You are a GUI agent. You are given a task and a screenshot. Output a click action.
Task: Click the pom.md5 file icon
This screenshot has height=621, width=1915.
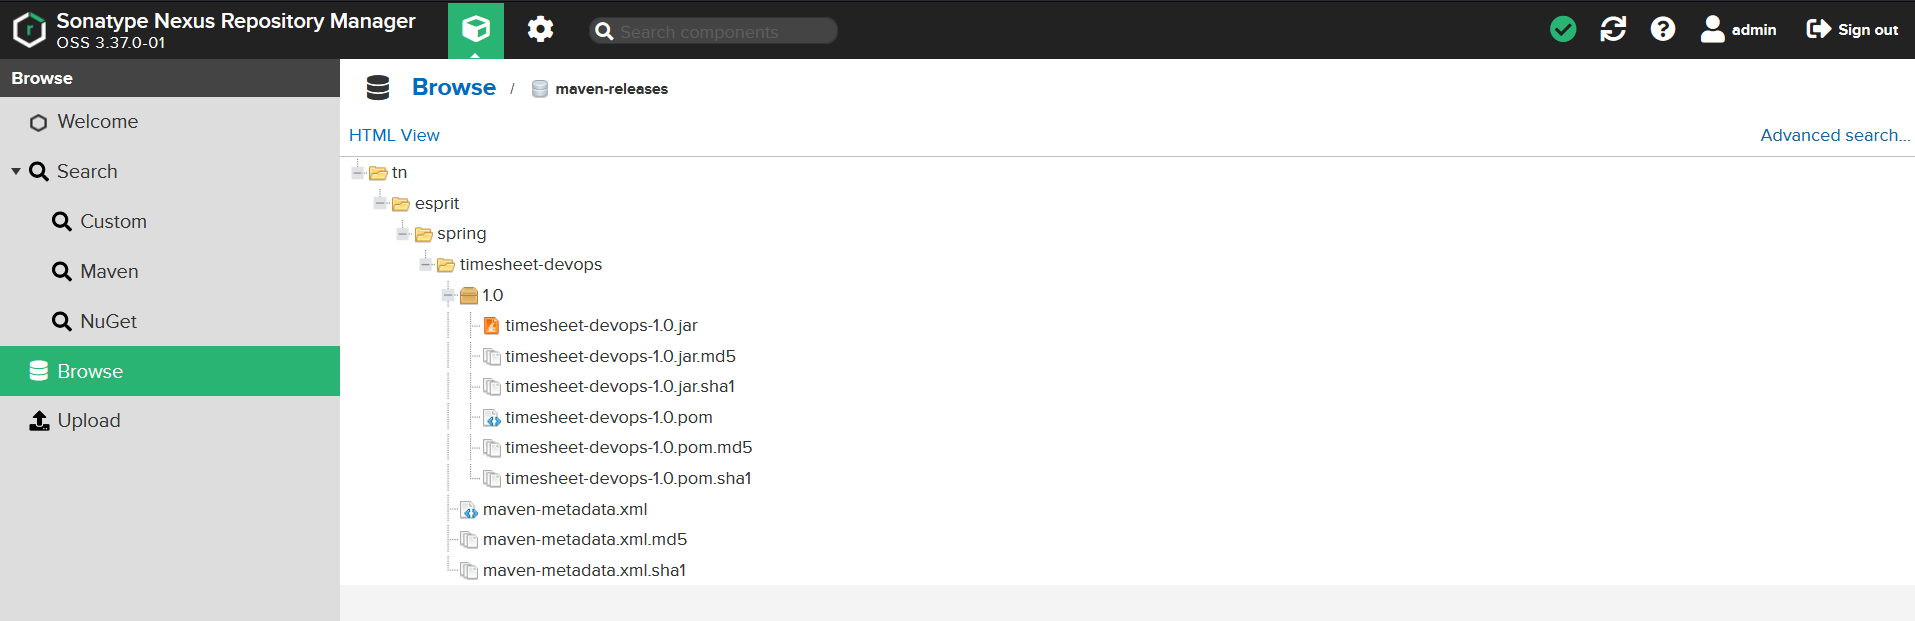click(x=492, y=448)
